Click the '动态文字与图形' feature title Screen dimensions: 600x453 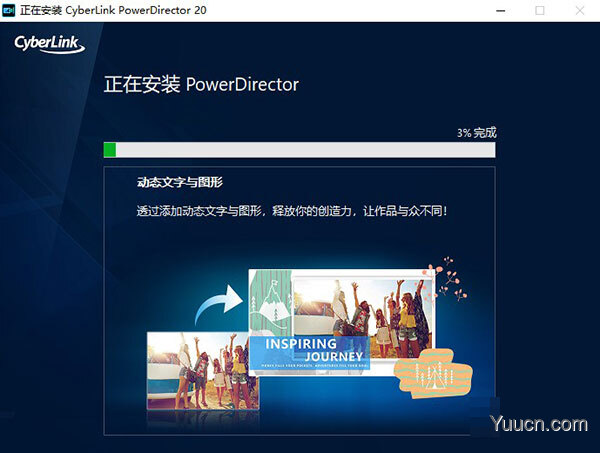[180, 182]
